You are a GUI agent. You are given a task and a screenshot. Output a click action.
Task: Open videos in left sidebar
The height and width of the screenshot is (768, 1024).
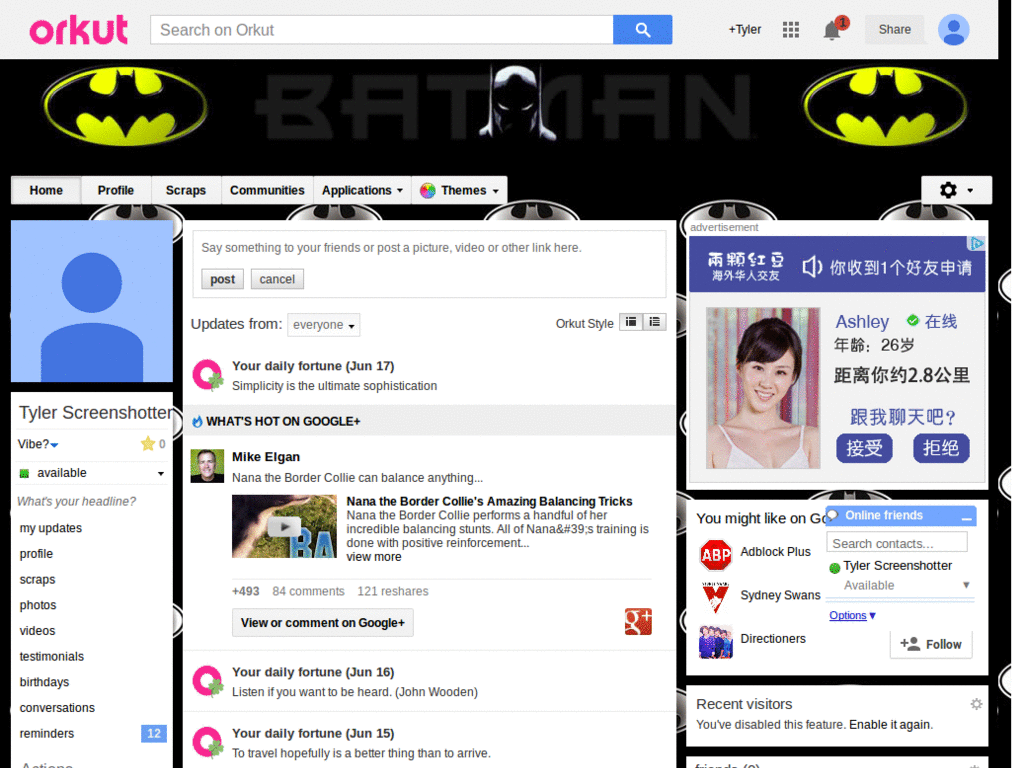37,631
